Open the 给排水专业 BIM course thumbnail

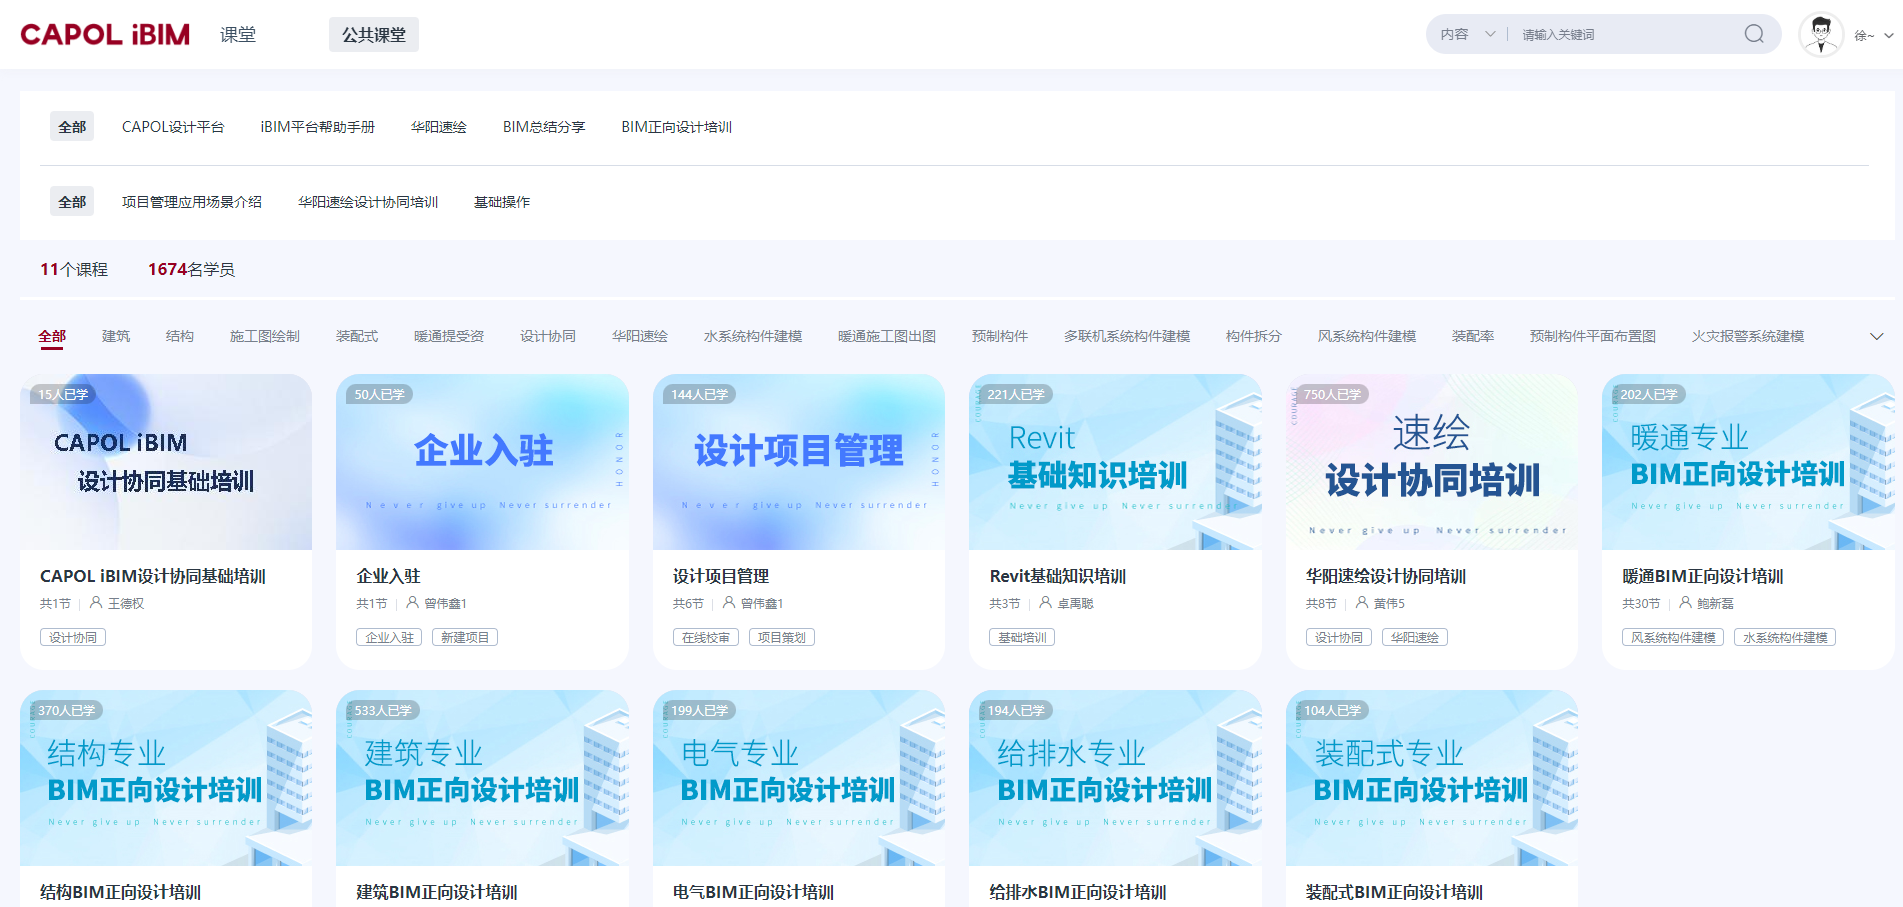coord(1115,778)
